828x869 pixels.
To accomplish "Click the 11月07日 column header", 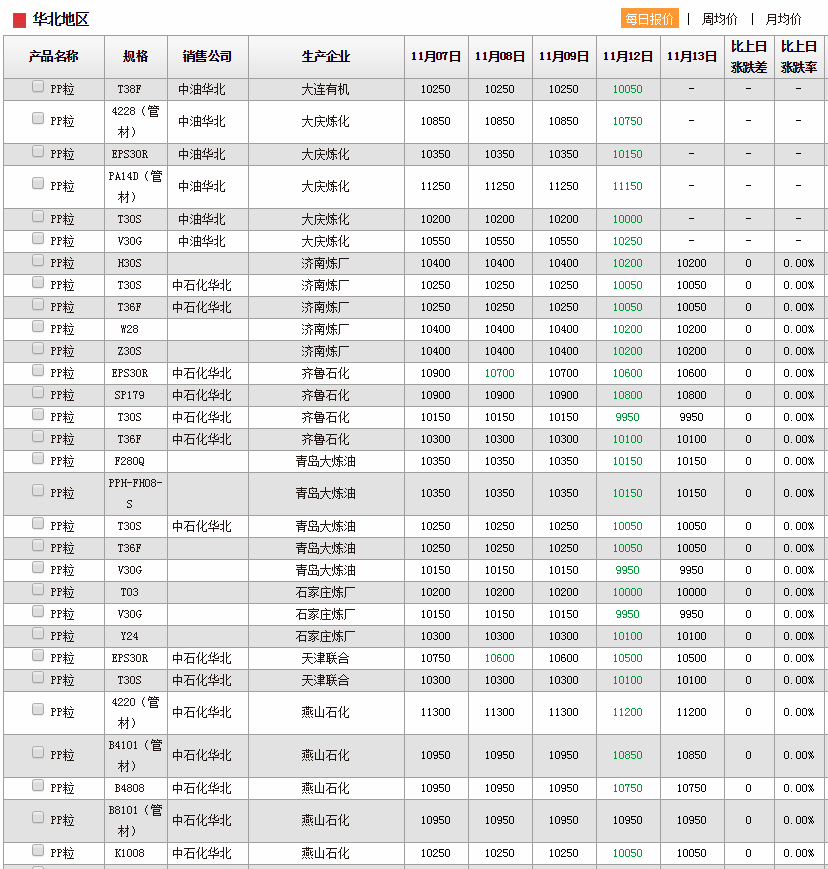I will (436, 57).
